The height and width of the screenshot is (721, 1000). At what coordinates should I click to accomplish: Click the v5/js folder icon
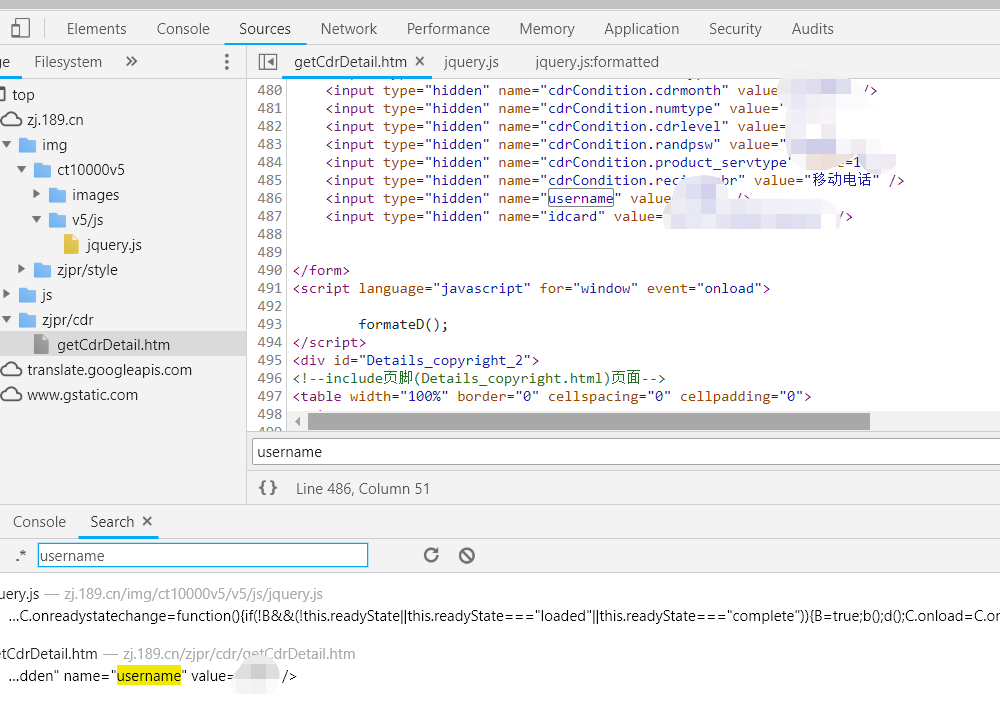[x=57, y=220]
